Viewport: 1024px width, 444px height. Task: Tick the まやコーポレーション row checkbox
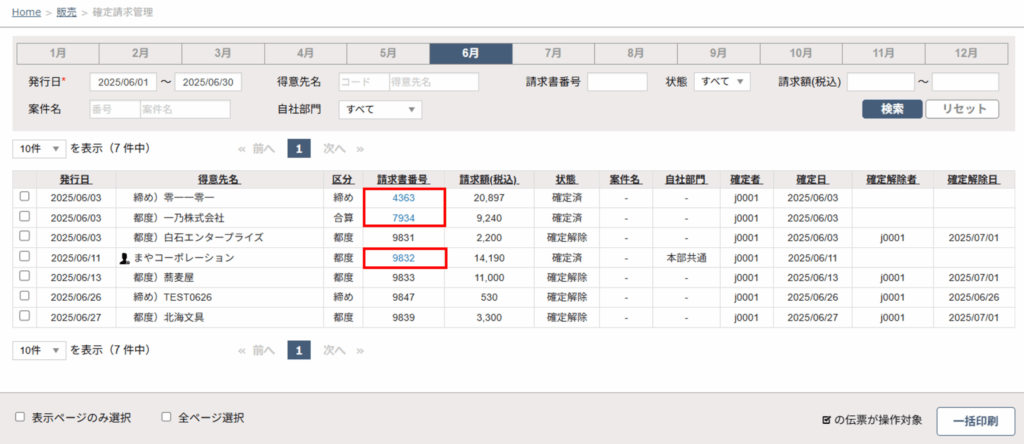tap(25, 257)
